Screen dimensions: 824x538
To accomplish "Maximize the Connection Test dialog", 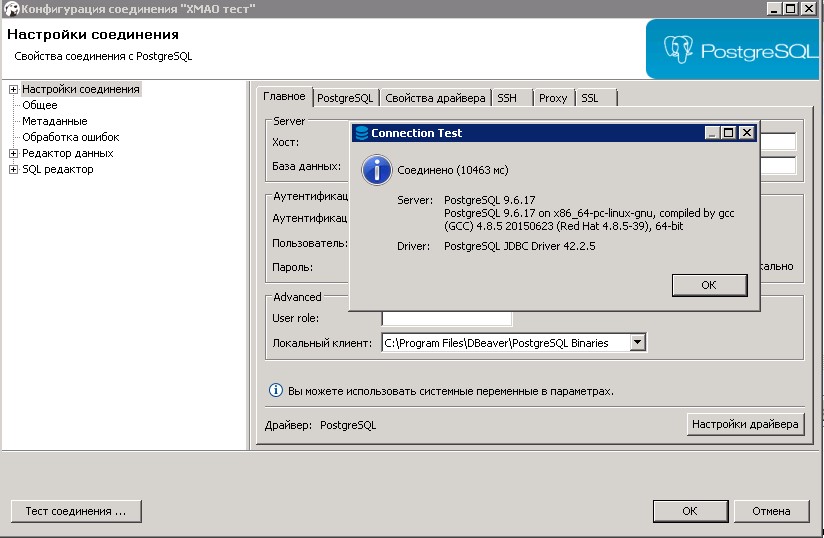I will [728, 132].
